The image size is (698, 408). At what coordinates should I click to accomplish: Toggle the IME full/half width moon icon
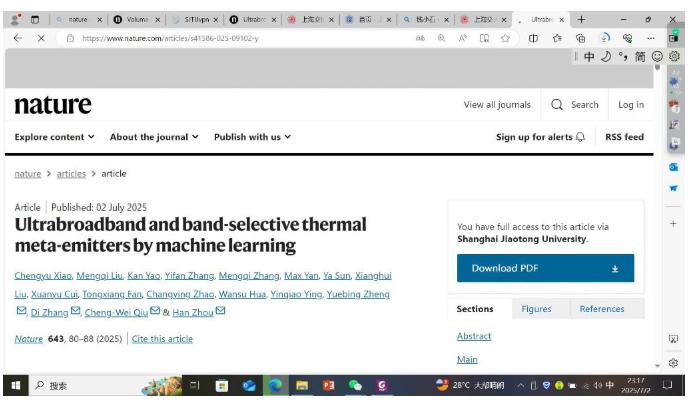(x=606, y=57)
